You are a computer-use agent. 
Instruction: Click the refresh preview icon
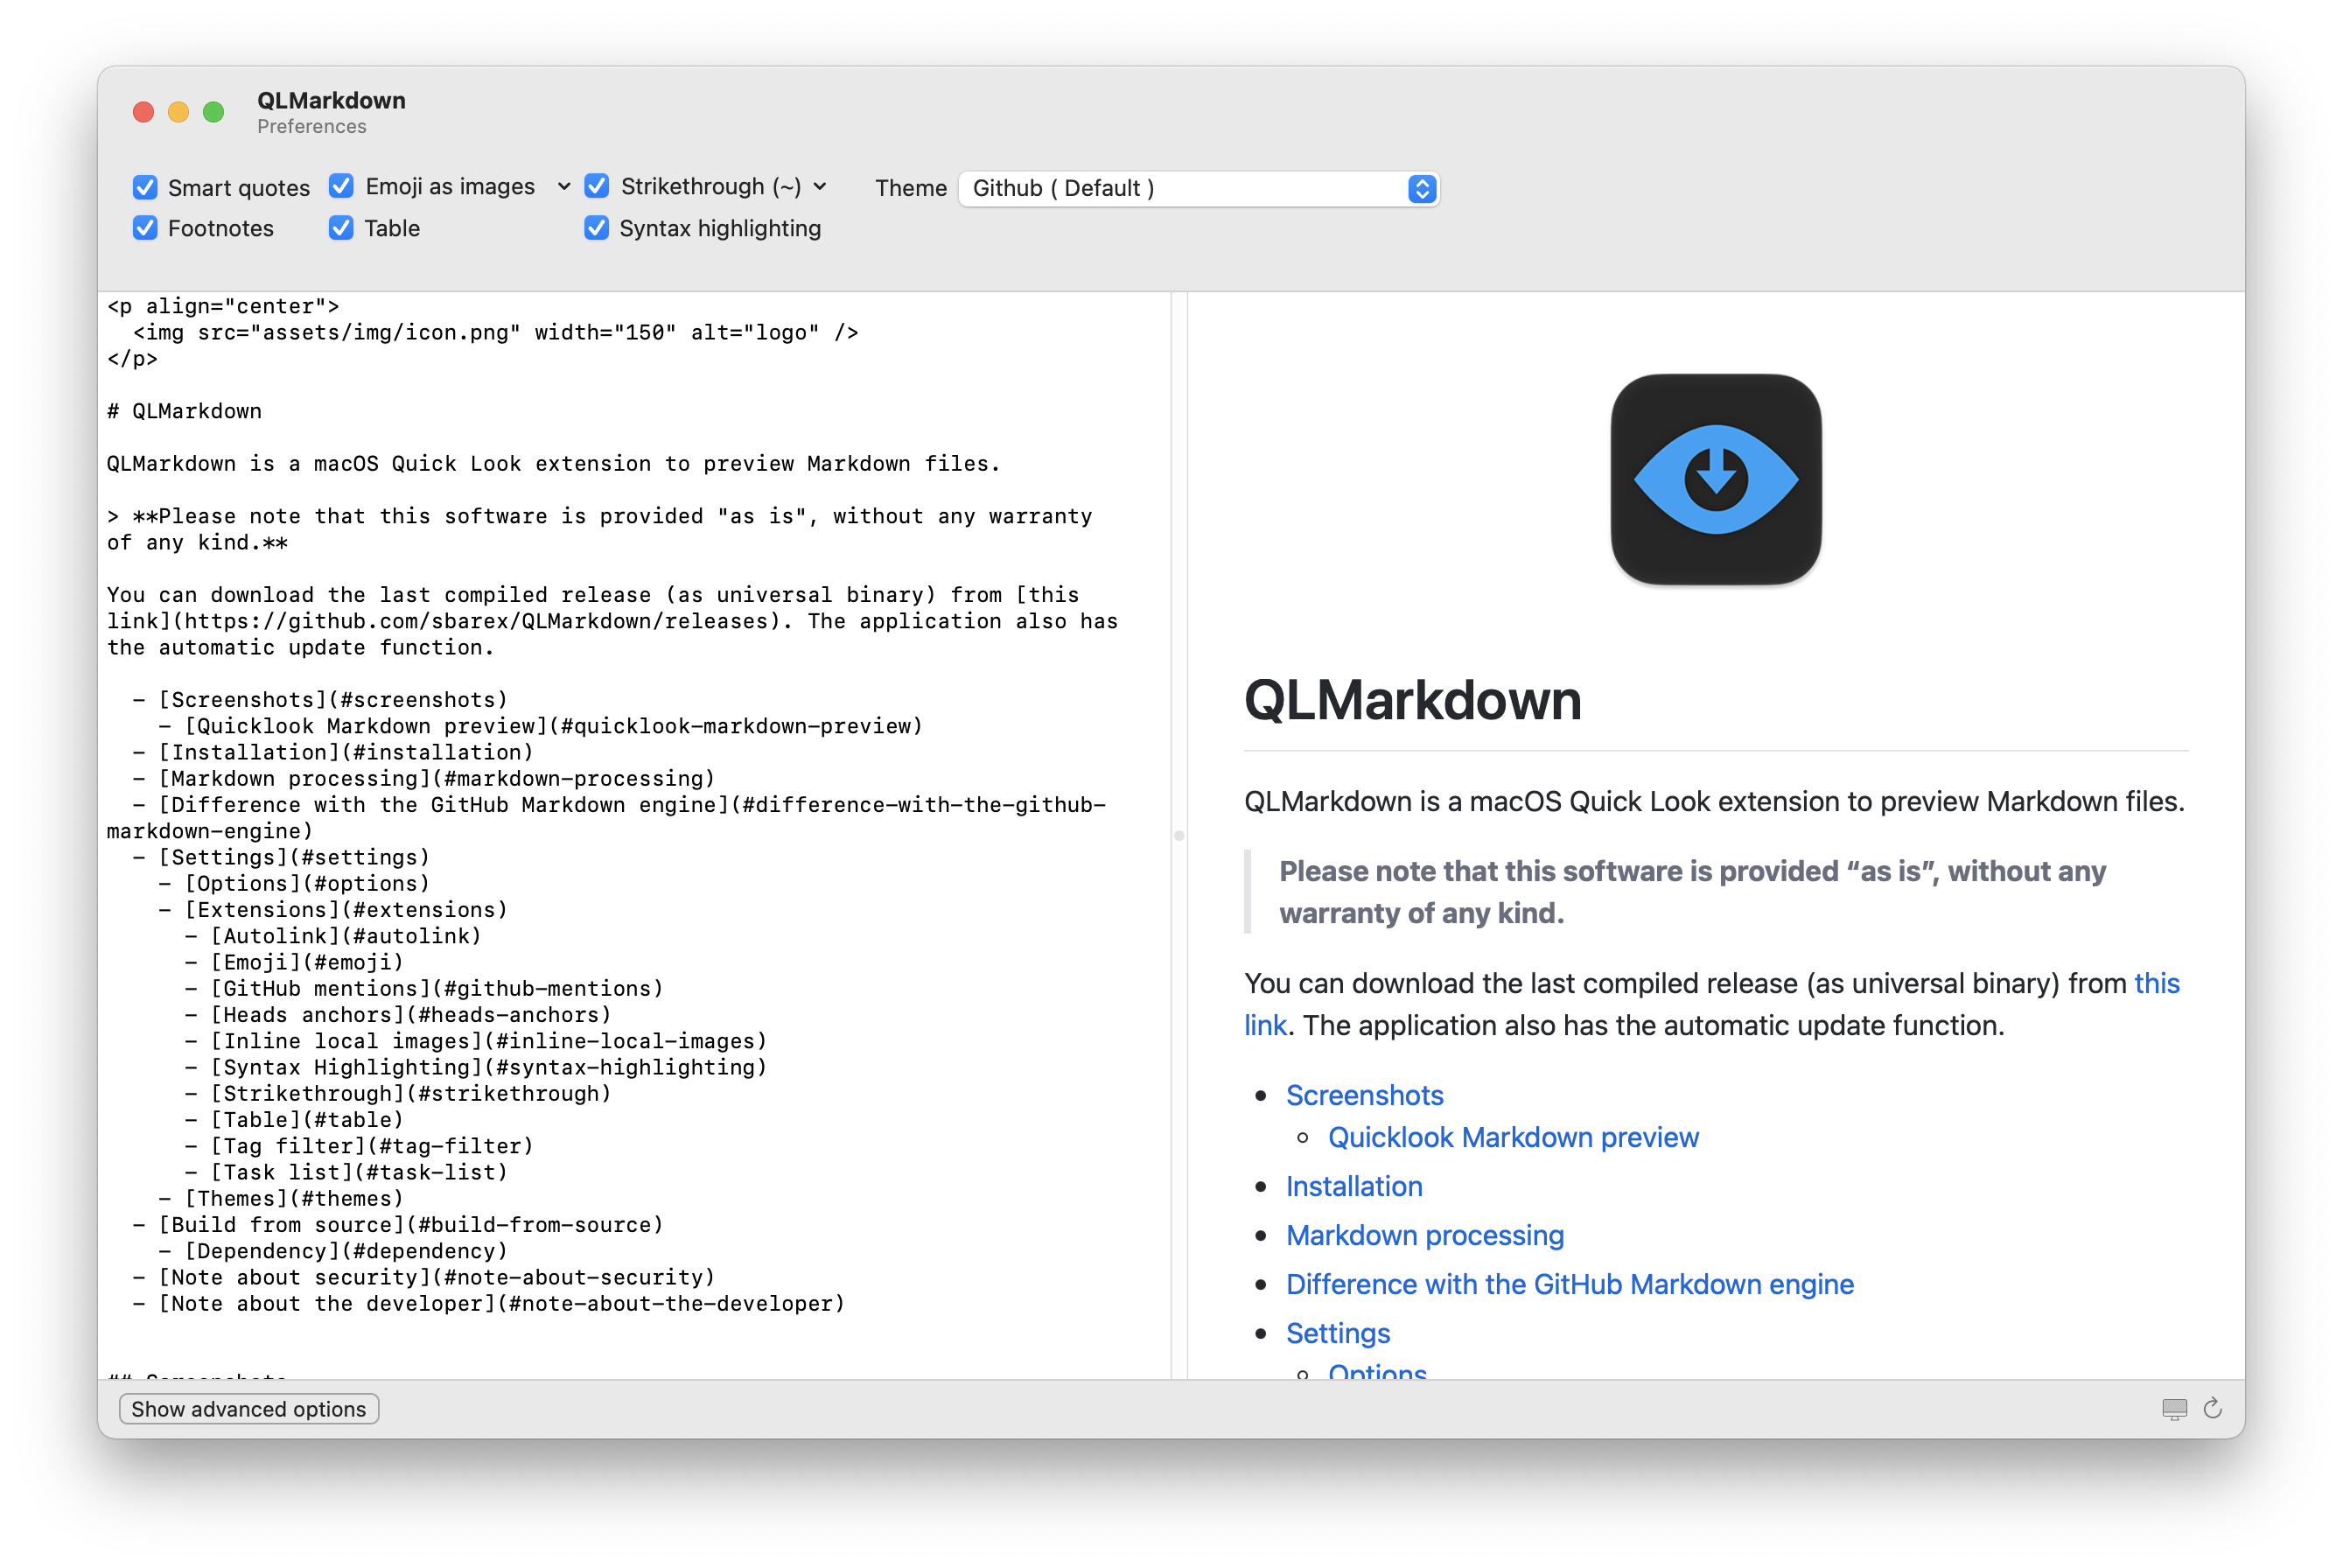2212,1408
